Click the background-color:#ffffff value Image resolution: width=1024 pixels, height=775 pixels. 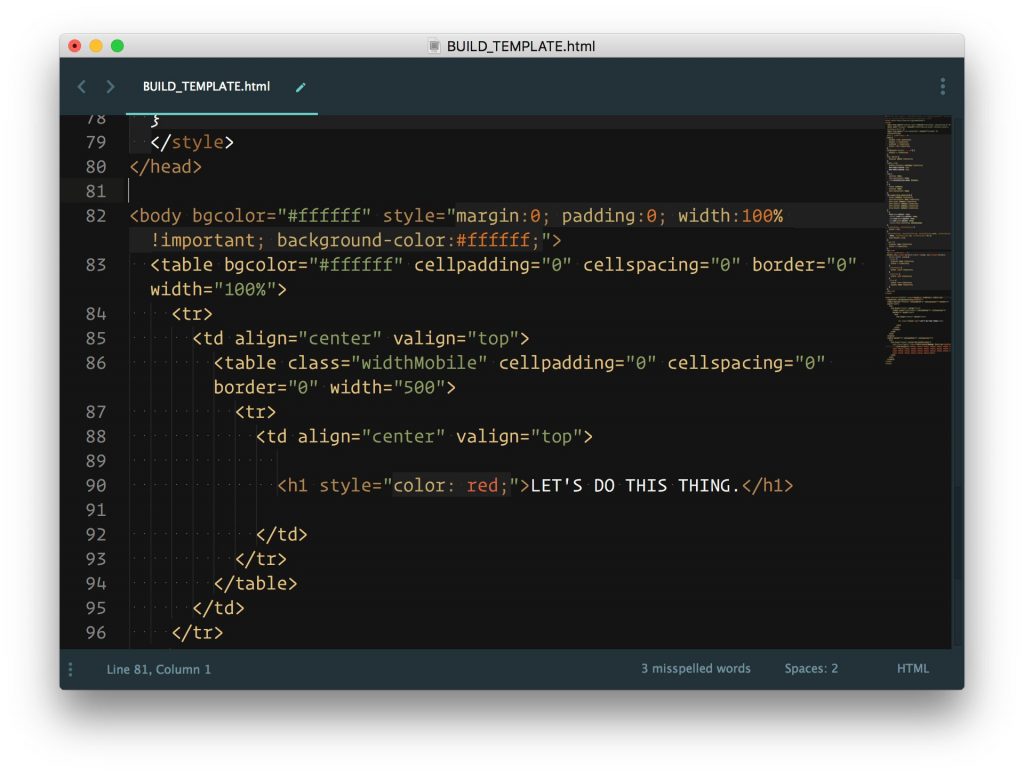409,240
